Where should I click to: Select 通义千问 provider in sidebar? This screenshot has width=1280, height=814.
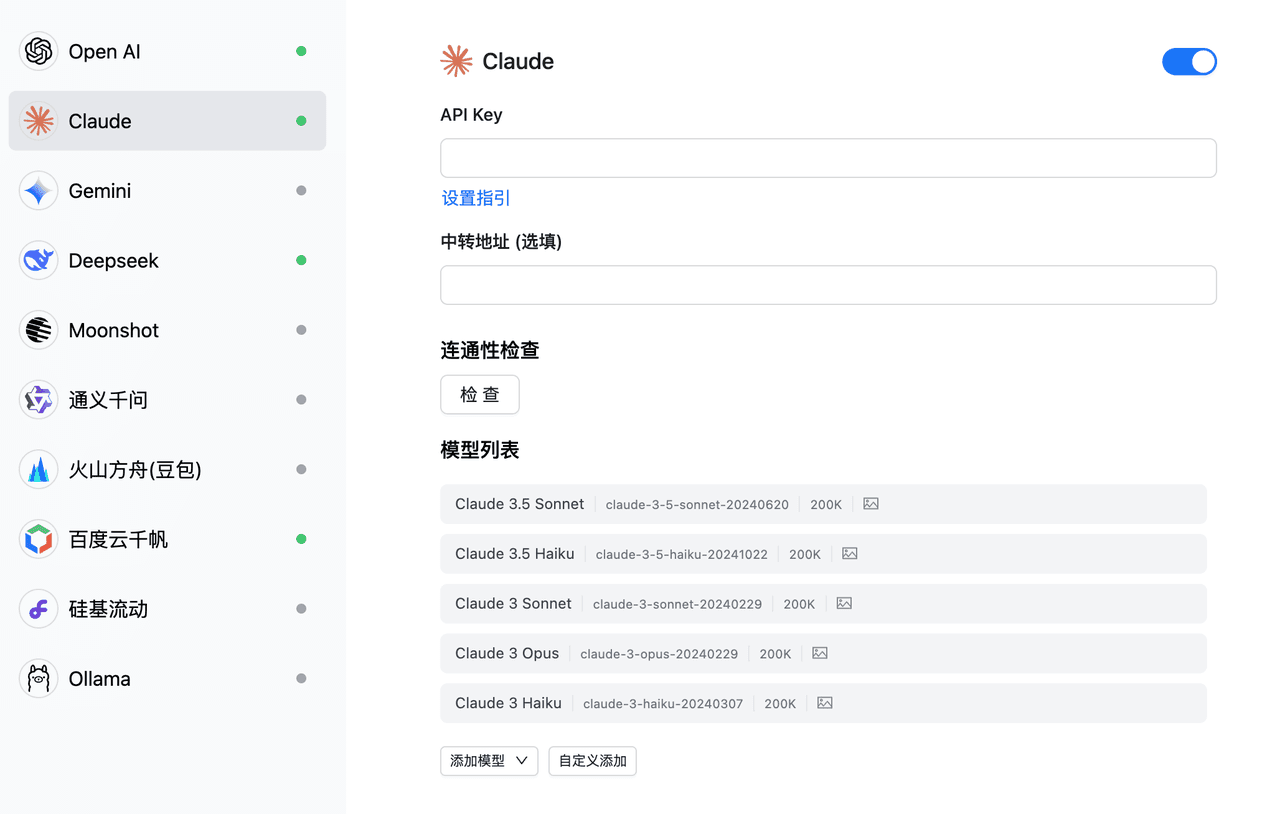tap(167, 400)
